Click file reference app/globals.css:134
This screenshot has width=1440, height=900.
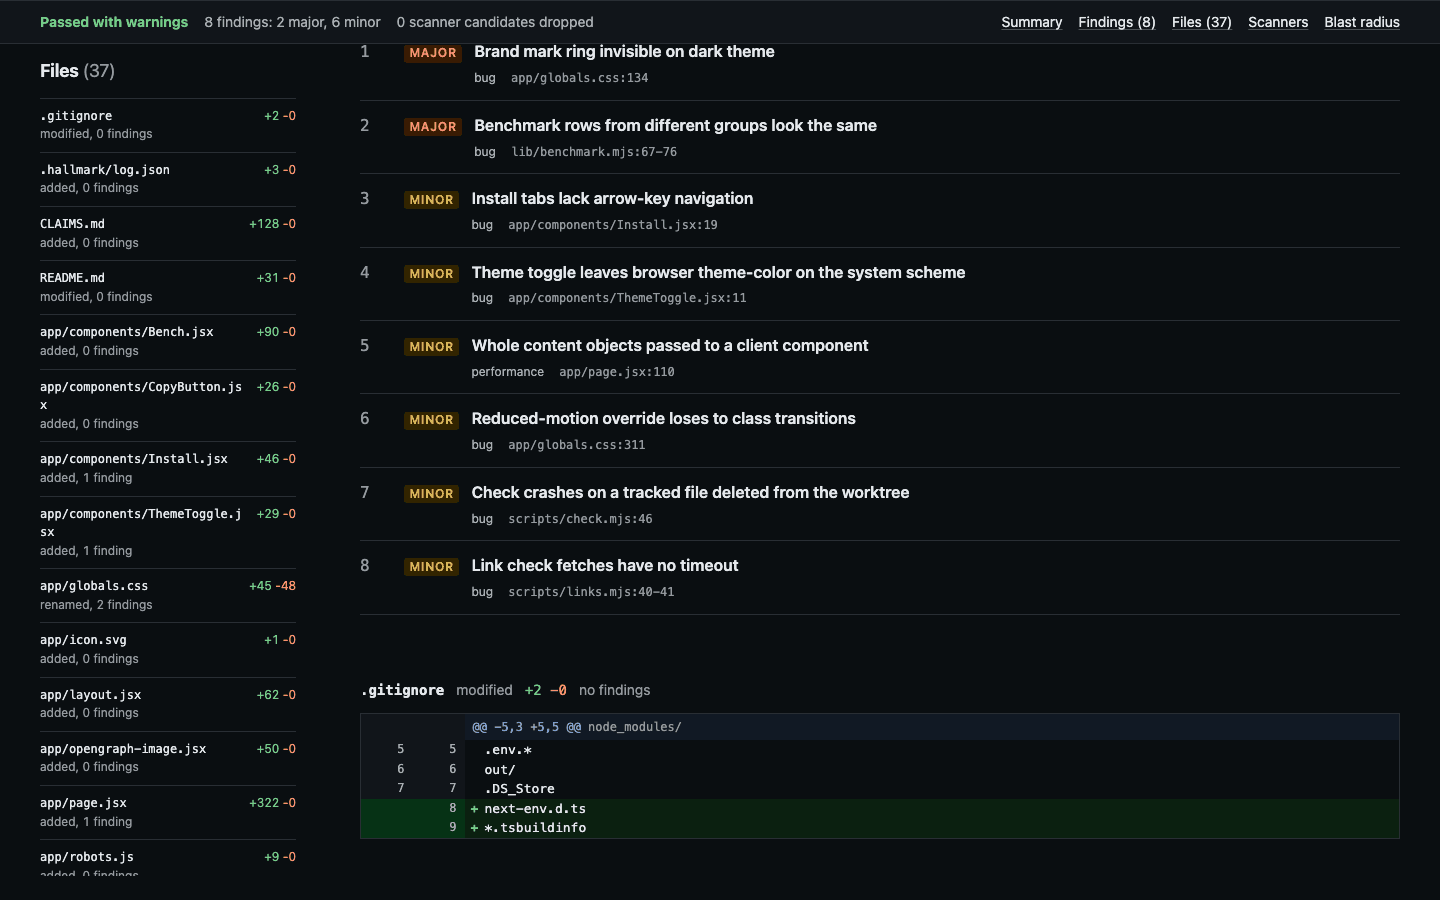(579, 78)
